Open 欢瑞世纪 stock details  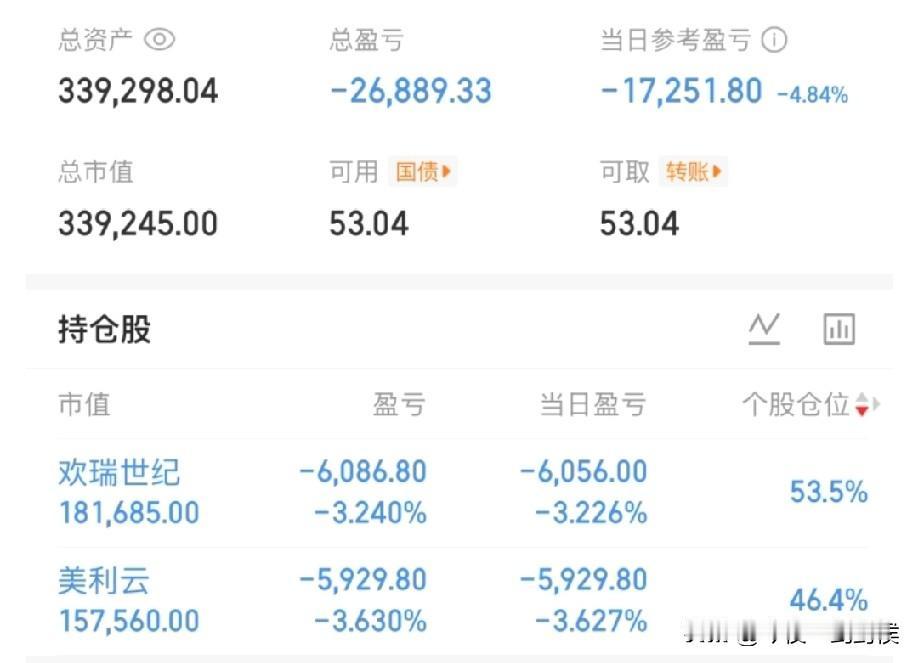[117, 474]
